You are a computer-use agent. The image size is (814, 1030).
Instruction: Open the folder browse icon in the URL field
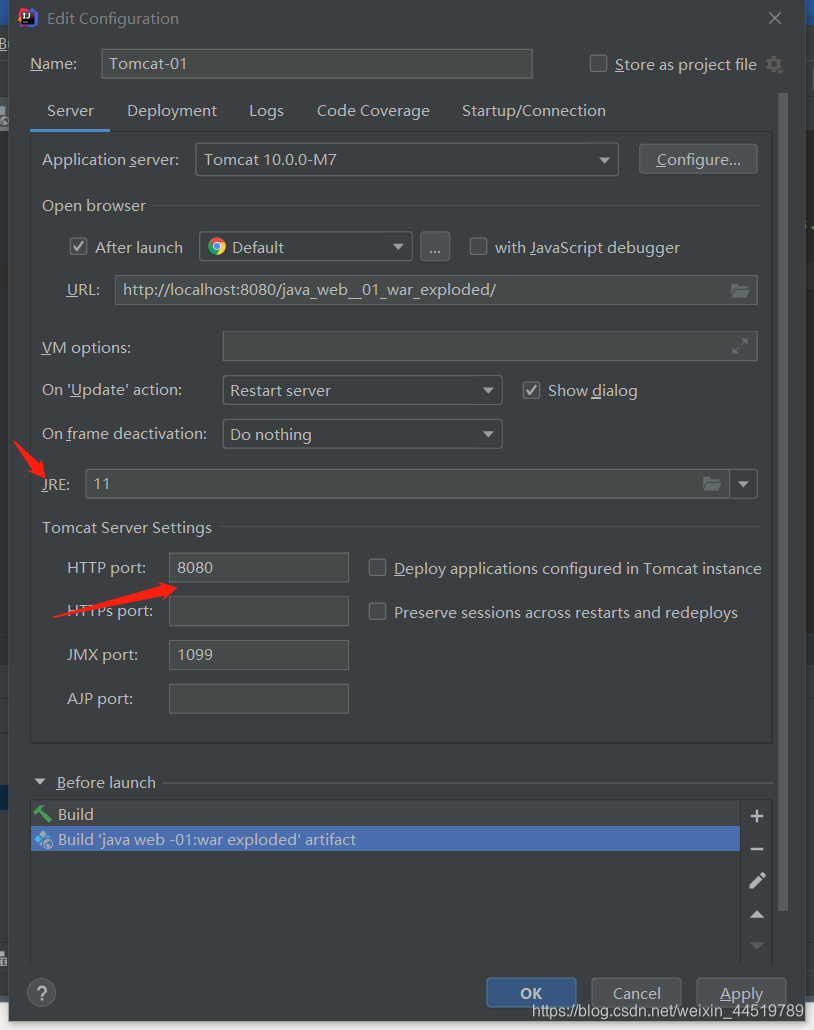click(740, 290)
